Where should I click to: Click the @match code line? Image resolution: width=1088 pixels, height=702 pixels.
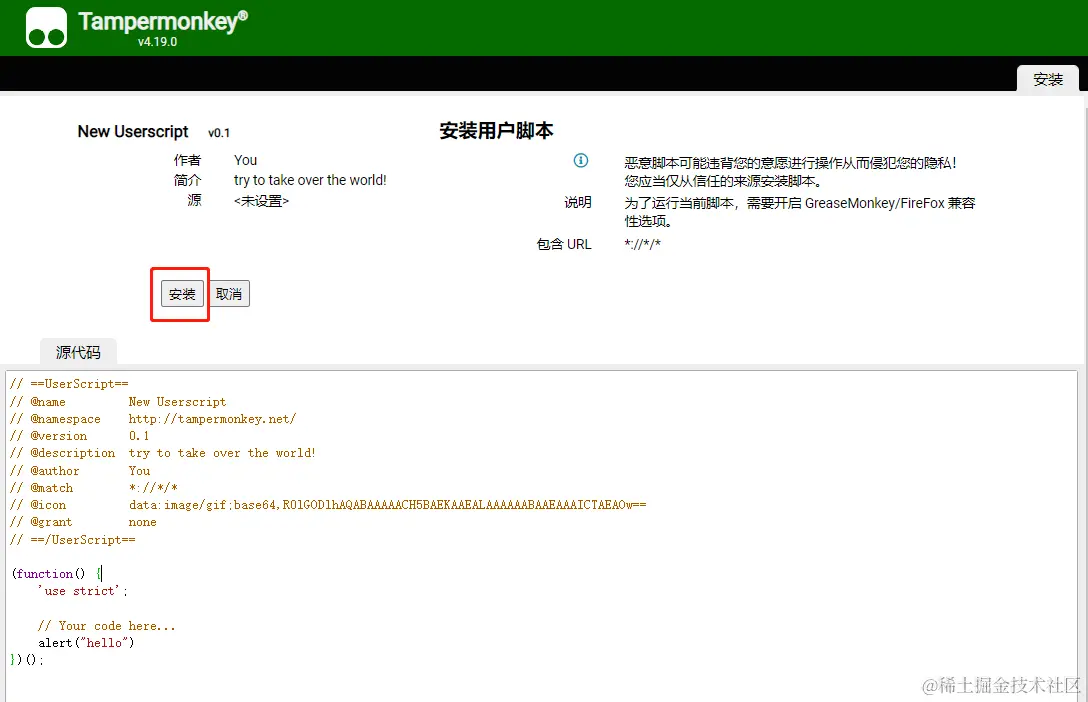click(x=94, y=488)
